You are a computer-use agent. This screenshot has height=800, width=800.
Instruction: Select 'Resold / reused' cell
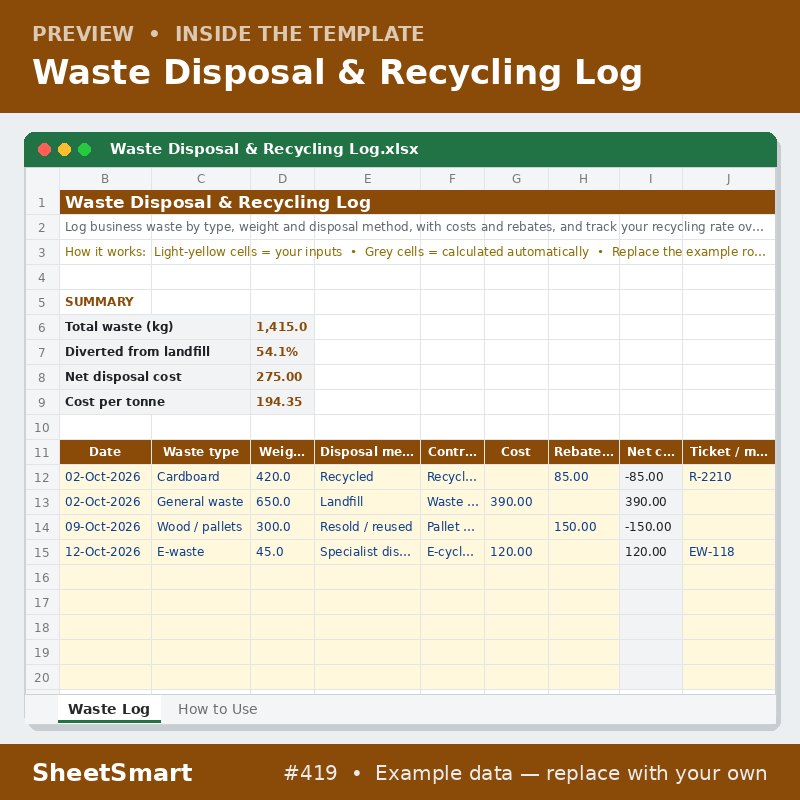[x=367, y=527]
